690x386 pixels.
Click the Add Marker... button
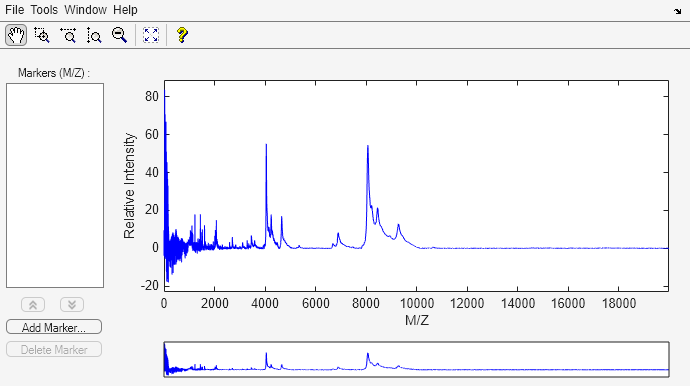pos(54,327)
